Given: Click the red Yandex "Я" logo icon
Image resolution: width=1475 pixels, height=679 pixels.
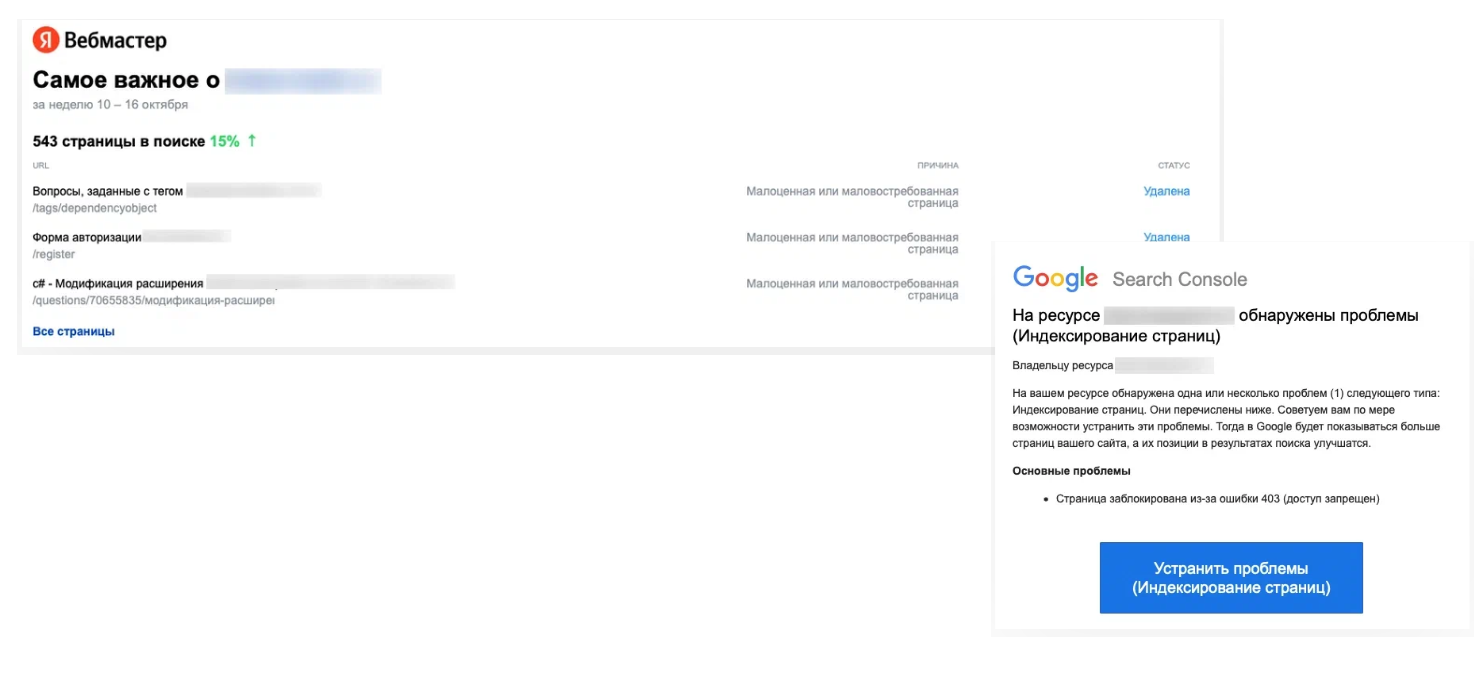Looking at the screenshot, I should point(45,40).
